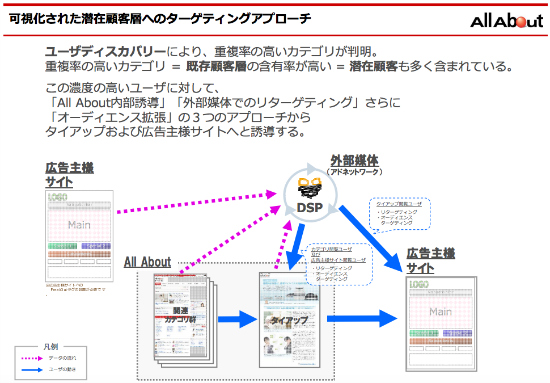Click the All About logo
This screenshot has height=383, width=550.
point(506,21)
